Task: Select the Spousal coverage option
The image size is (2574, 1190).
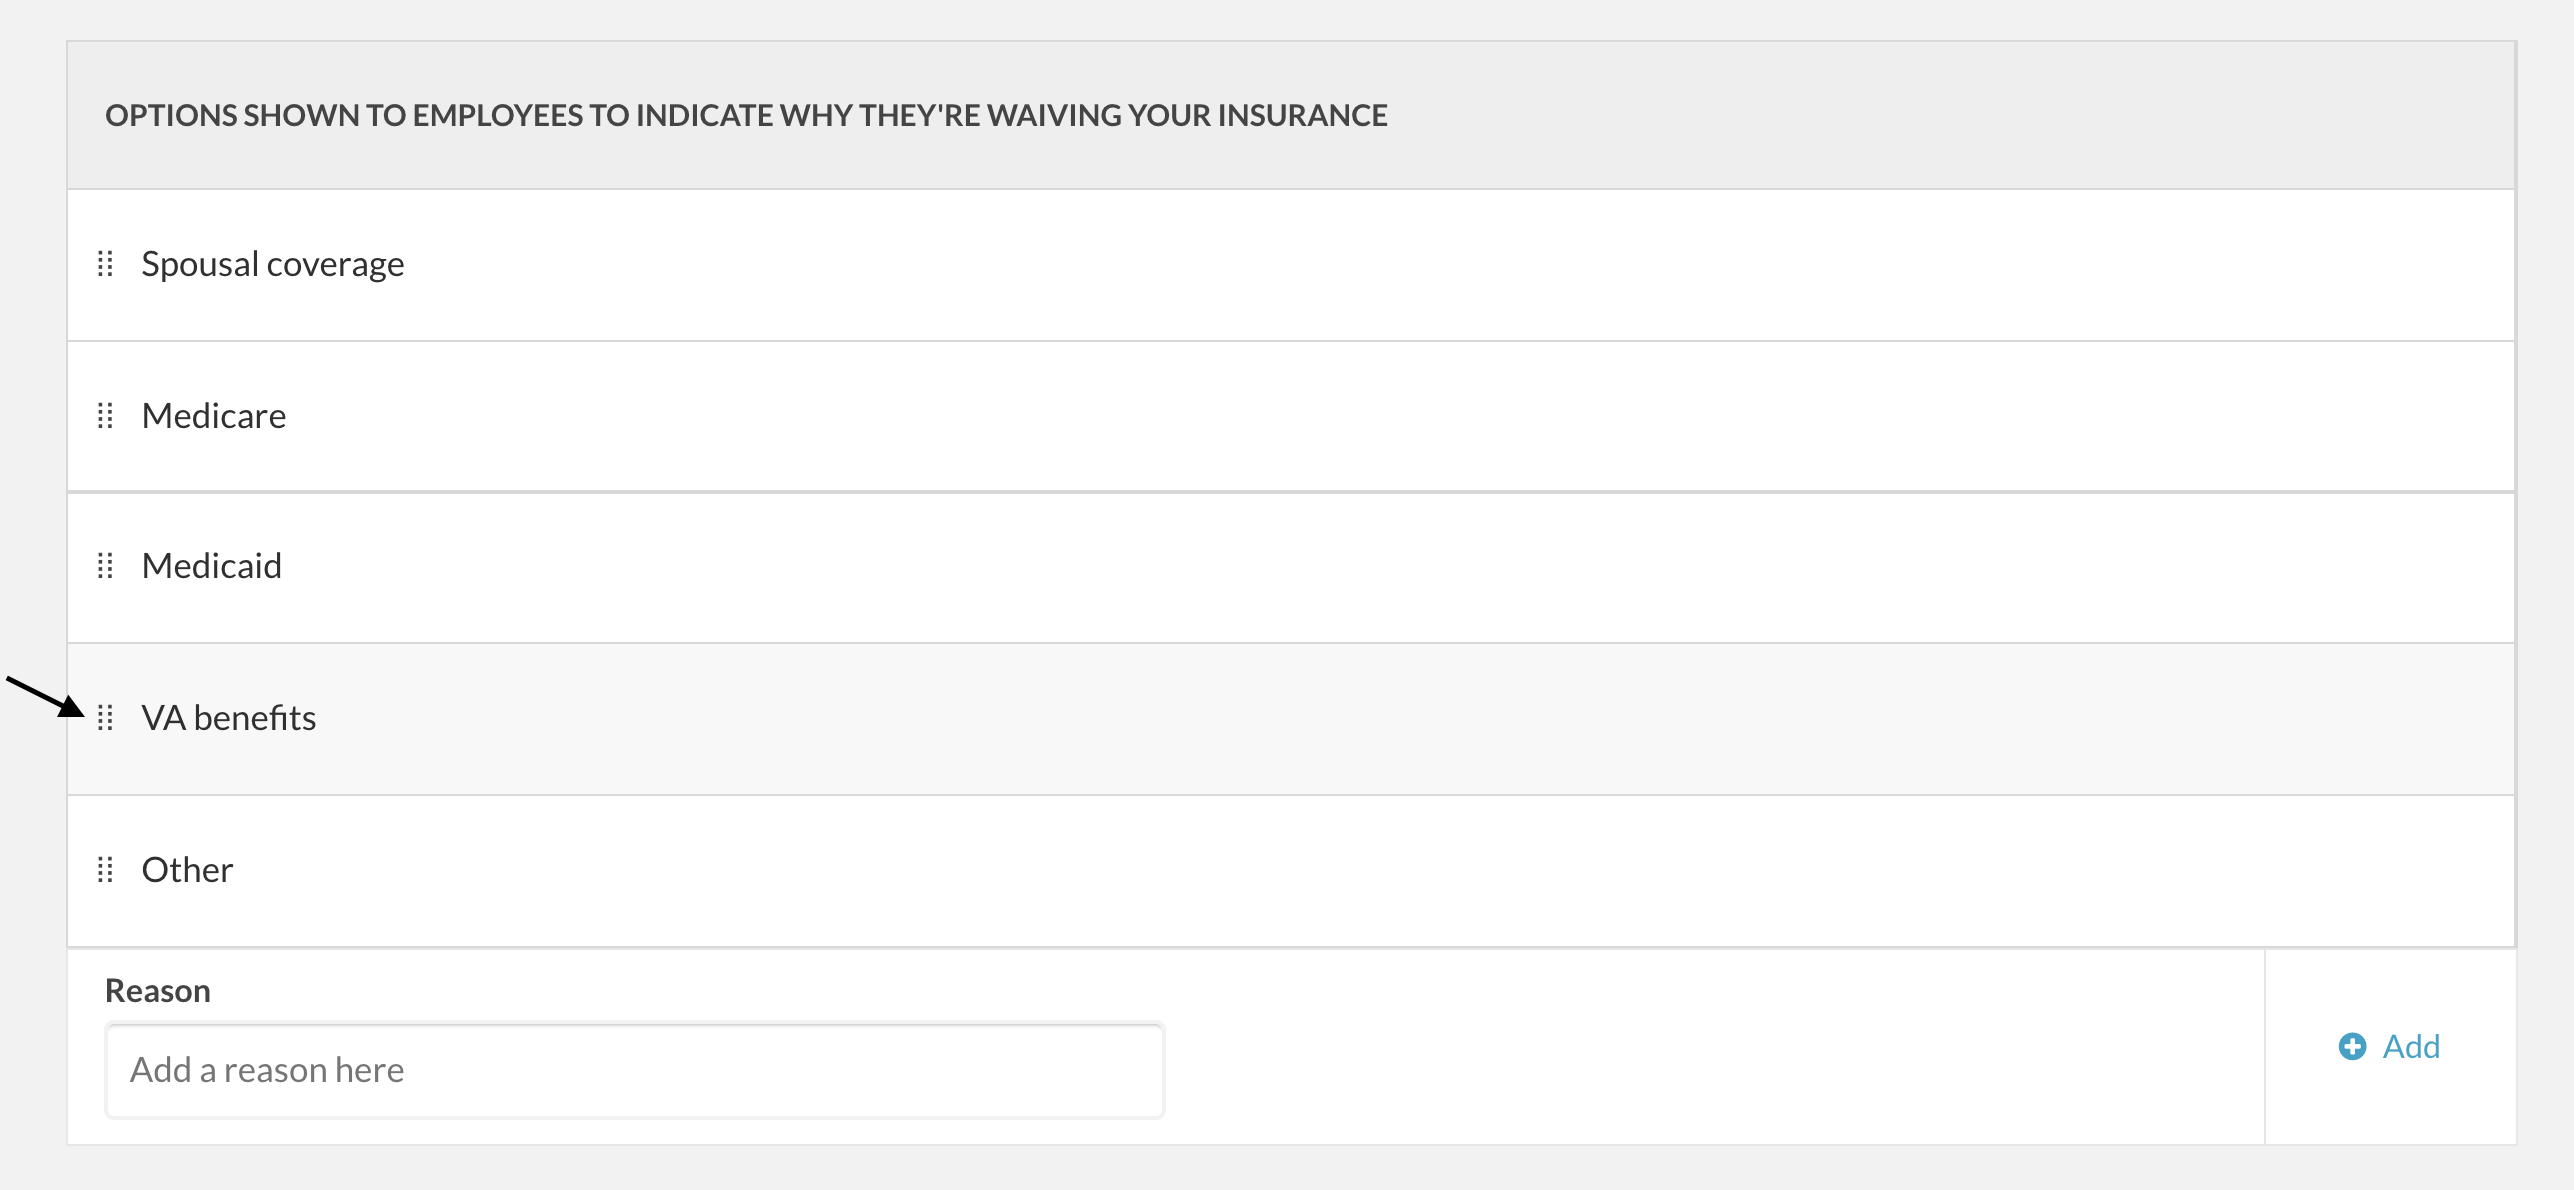Action: (x=273, y=264)
